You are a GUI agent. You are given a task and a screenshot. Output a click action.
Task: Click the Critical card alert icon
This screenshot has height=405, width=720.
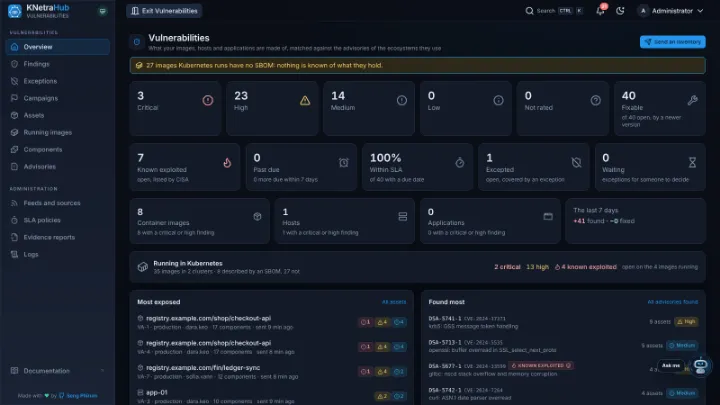[x=208, y=100]
